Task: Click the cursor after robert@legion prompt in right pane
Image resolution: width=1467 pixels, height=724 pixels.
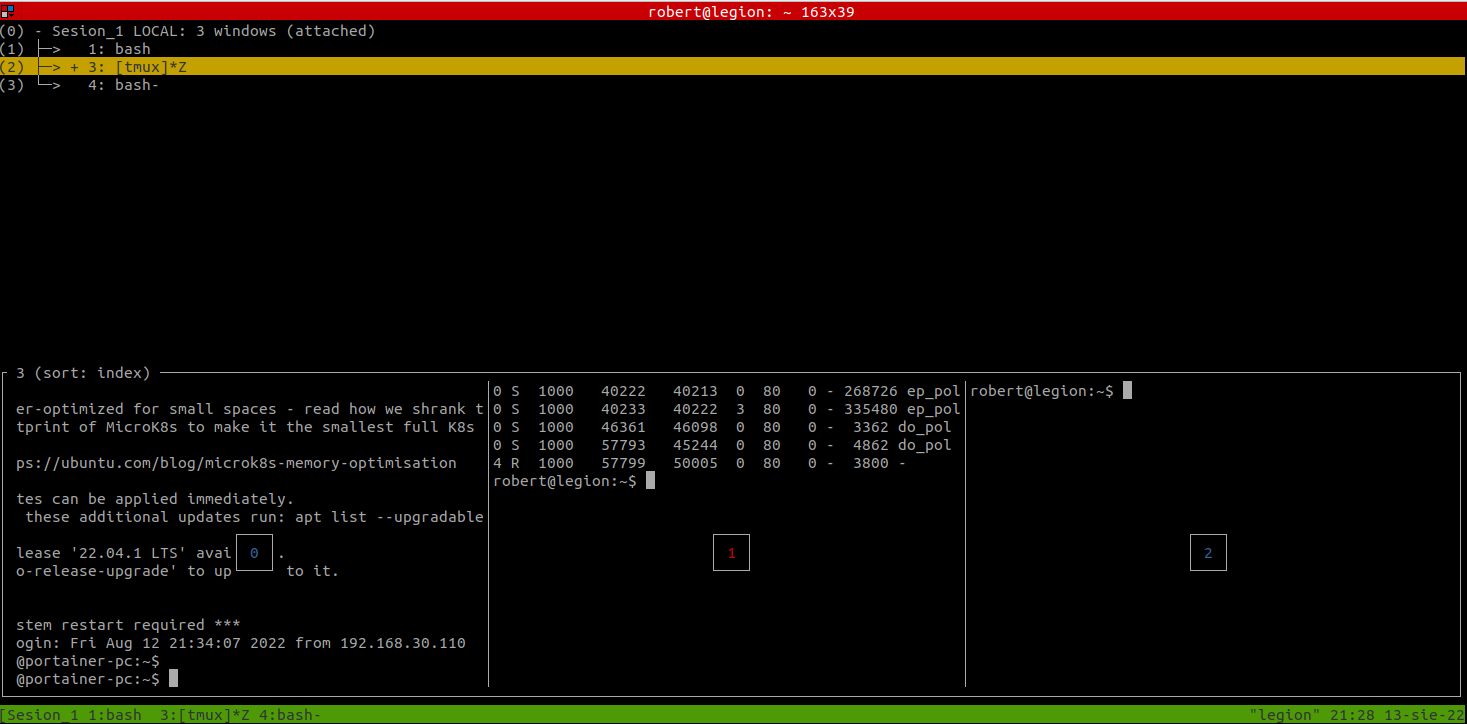Action: click(x=1128, y=391)
